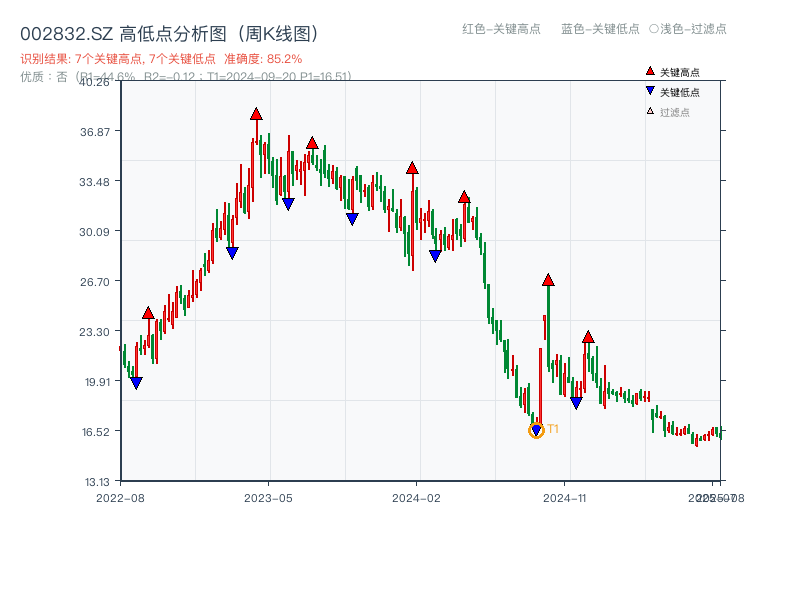The height and width of the screenshot is (600, 800).
Task: Select the first red key-high triangle just above the 23.30 level
Action: 148,313
